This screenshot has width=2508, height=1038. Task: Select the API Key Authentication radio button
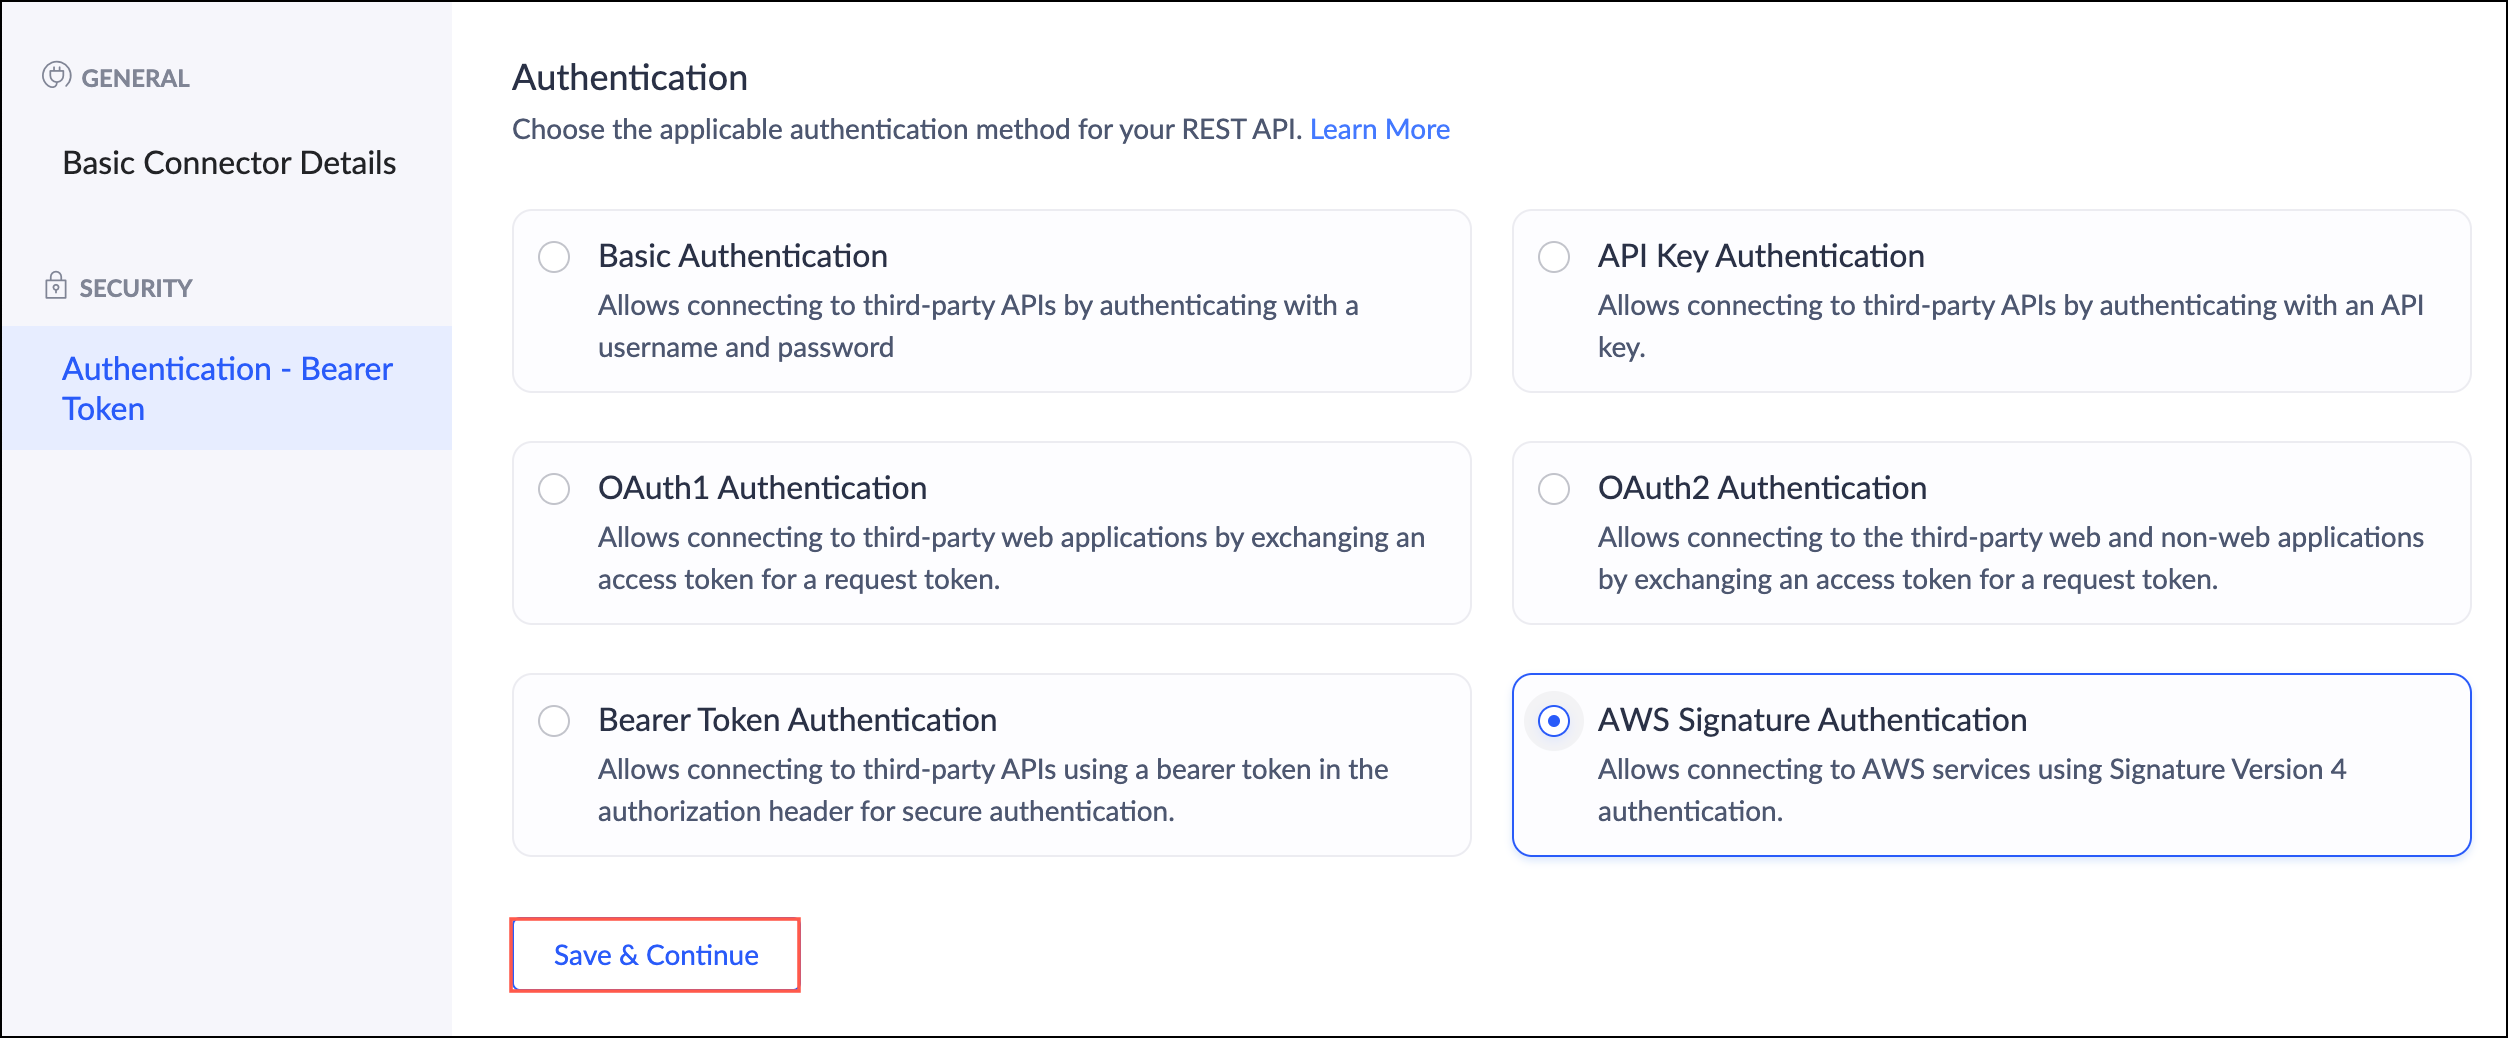[x=1553, y=257]
